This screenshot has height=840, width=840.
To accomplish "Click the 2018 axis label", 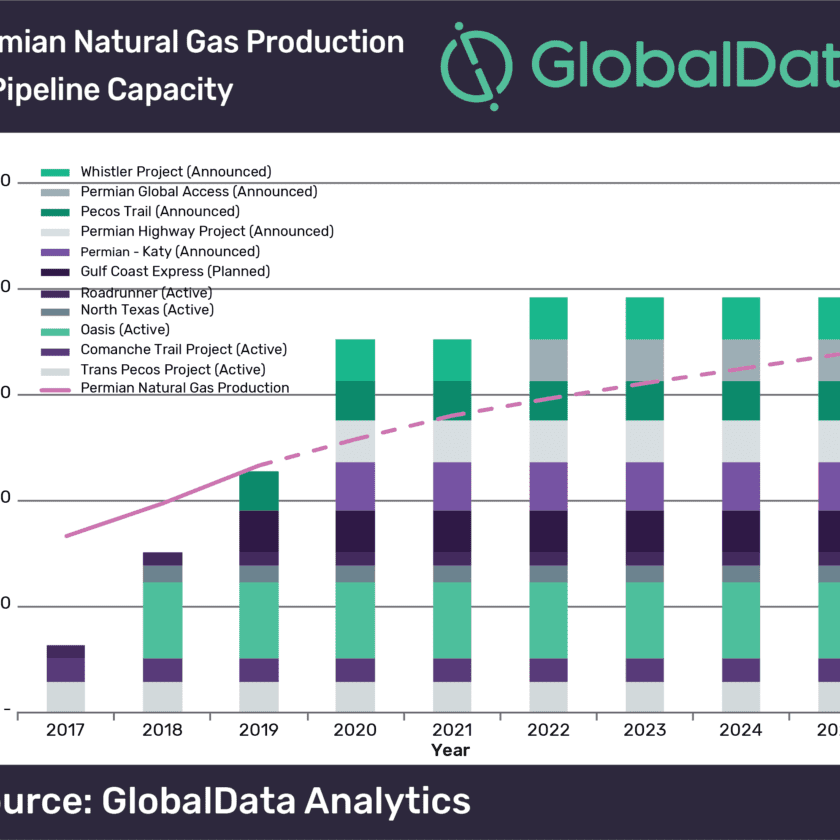I will pos(162,730).
